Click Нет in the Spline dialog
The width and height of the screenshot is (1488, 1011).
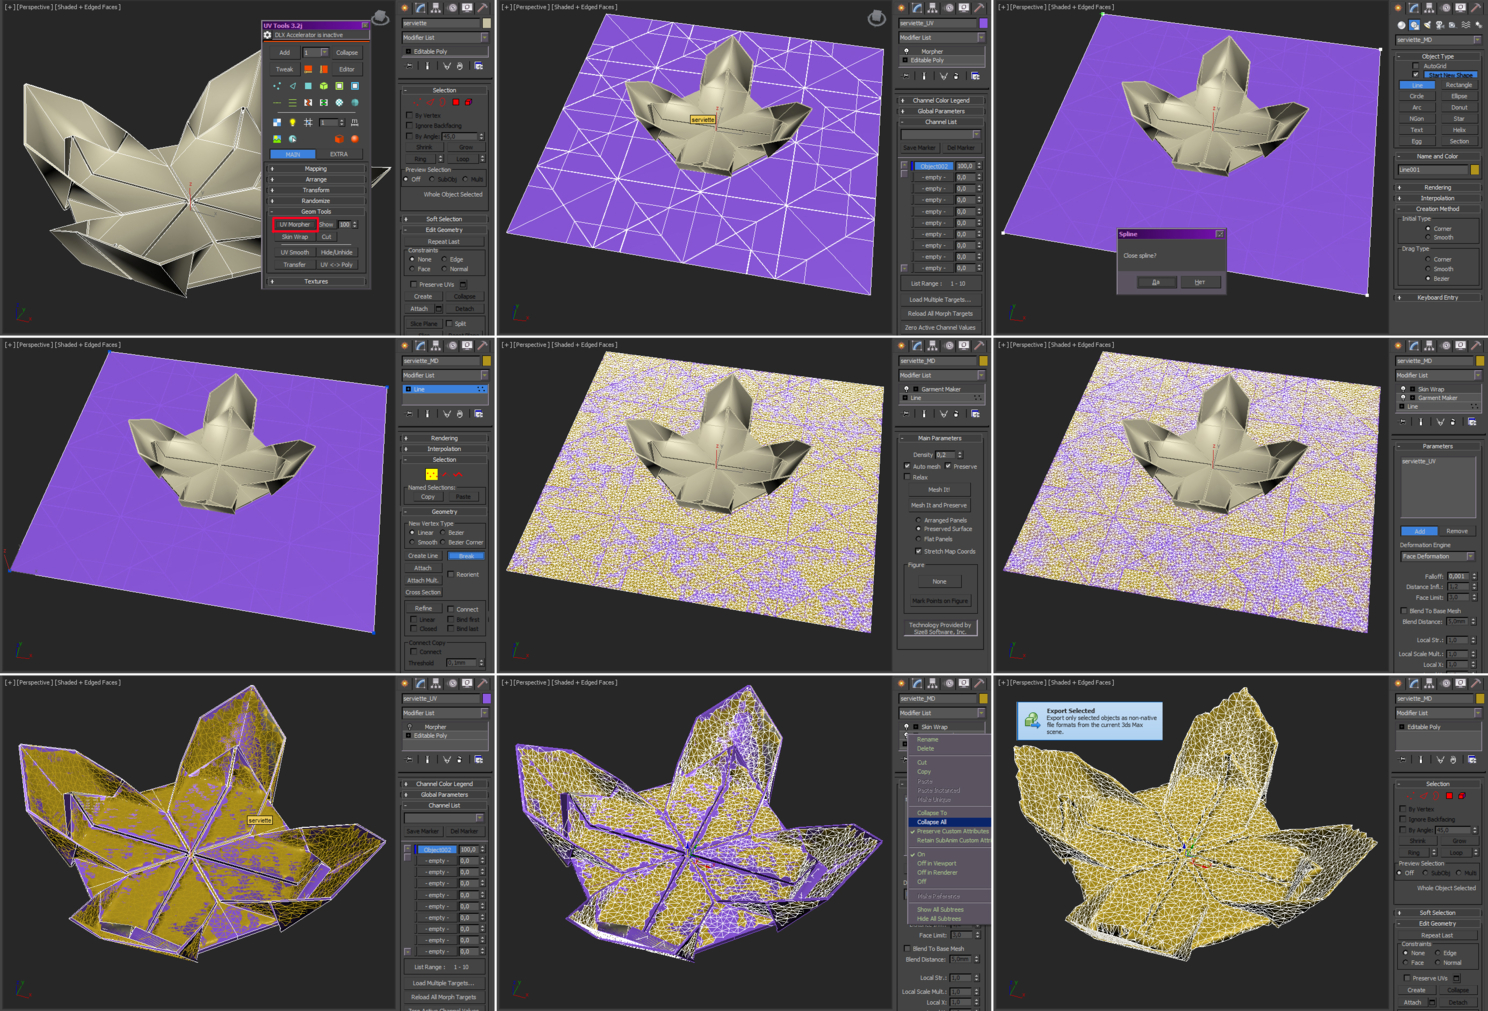tap(1200, 282)
